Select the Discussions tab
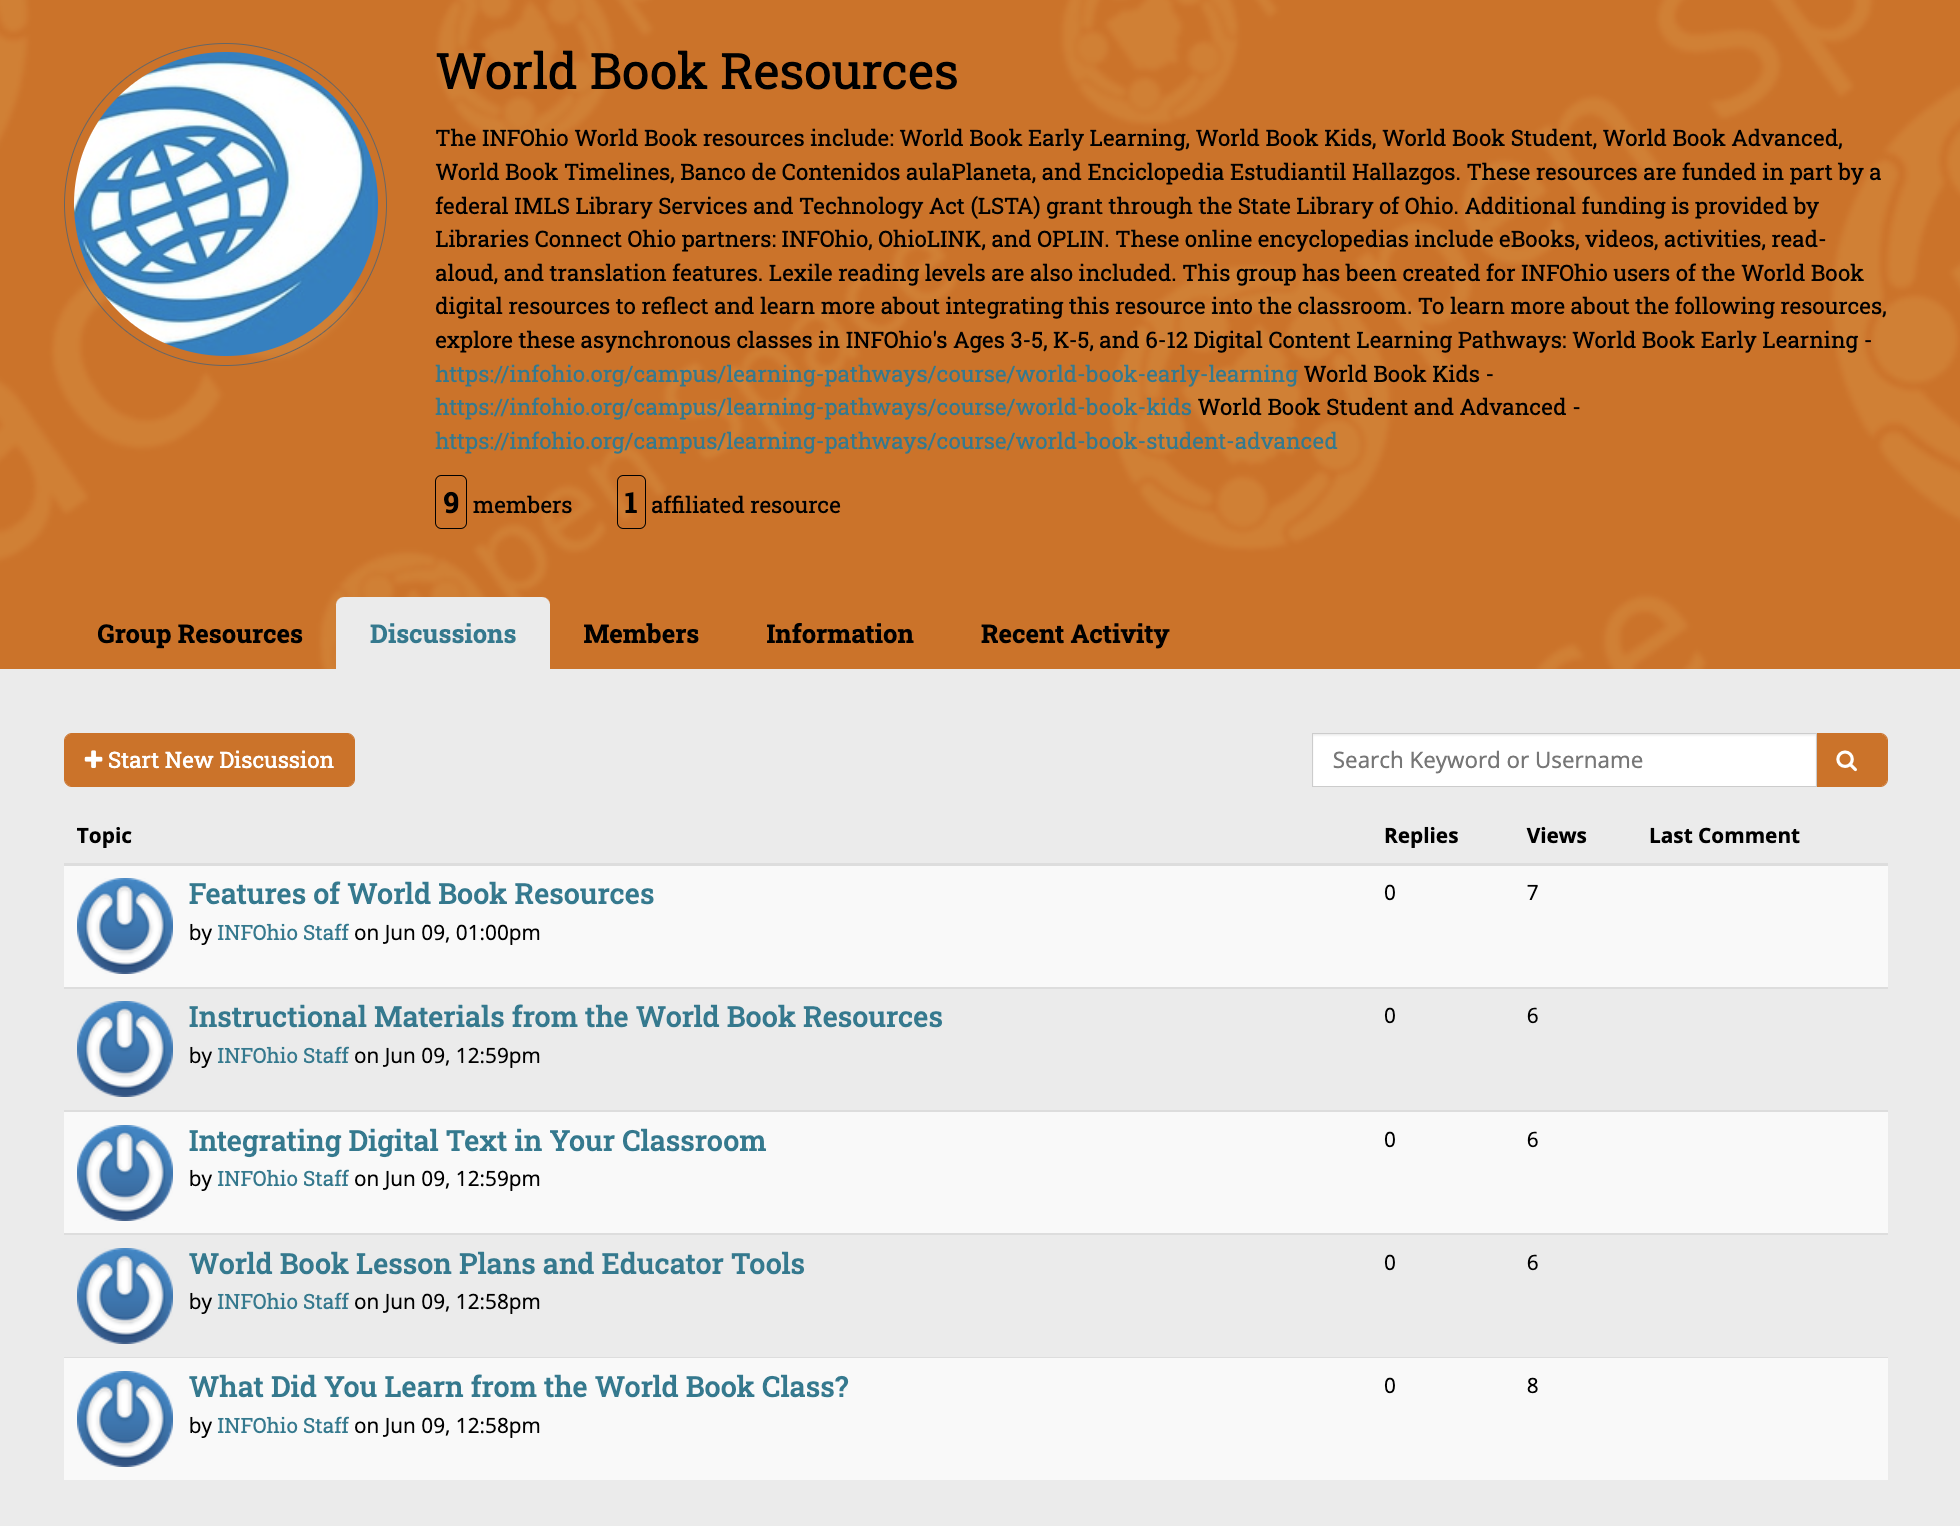Screen dimensions: 1960x1526 443,634
